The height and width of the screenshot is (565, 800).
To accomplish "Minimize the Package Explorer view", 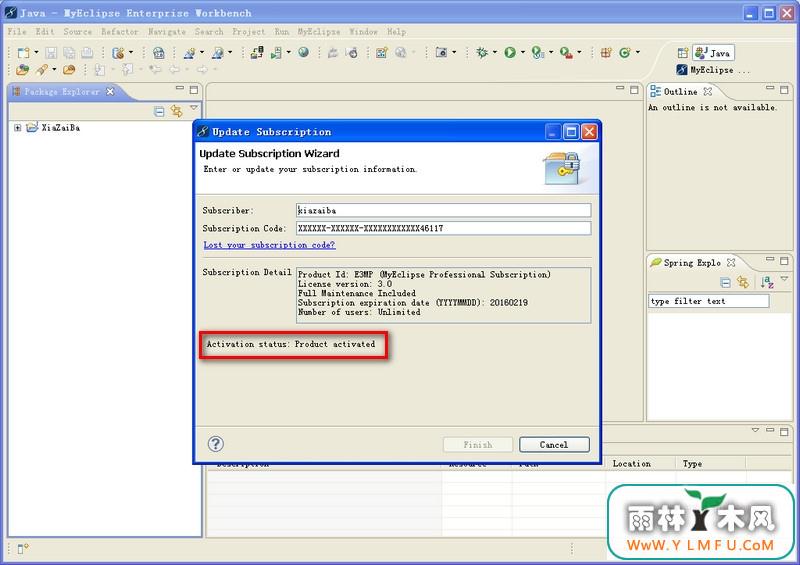I will click(x=180, y=89).
